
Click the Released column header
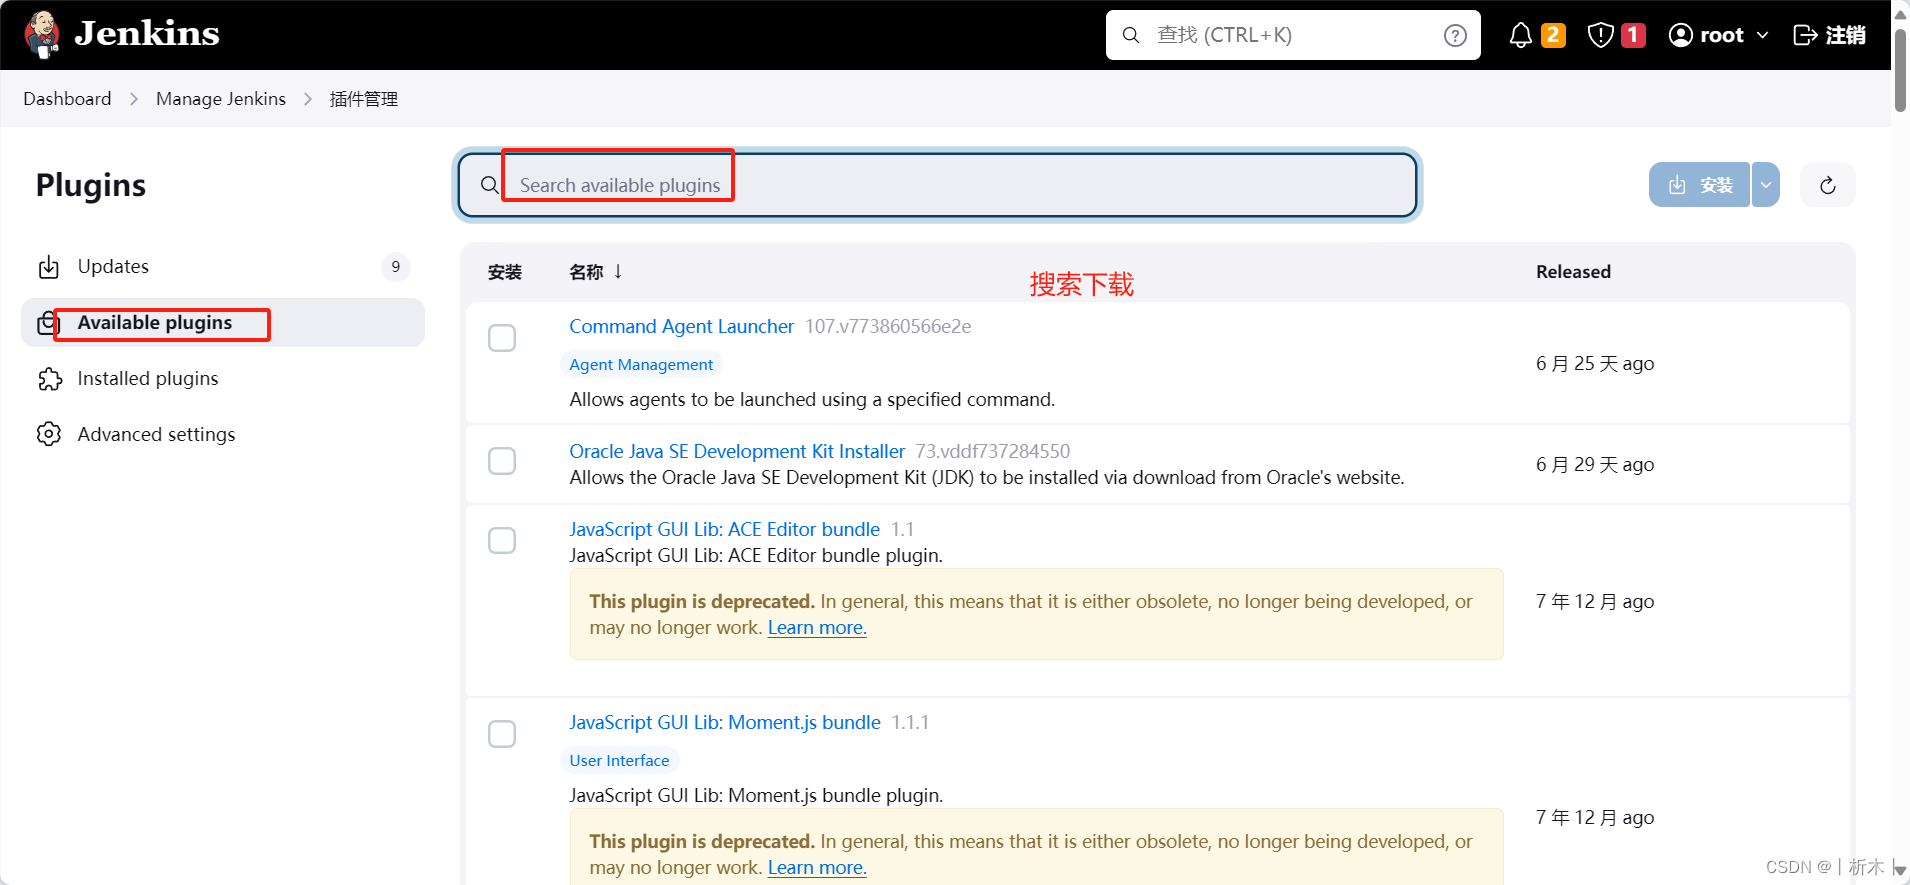[1573, 272]
